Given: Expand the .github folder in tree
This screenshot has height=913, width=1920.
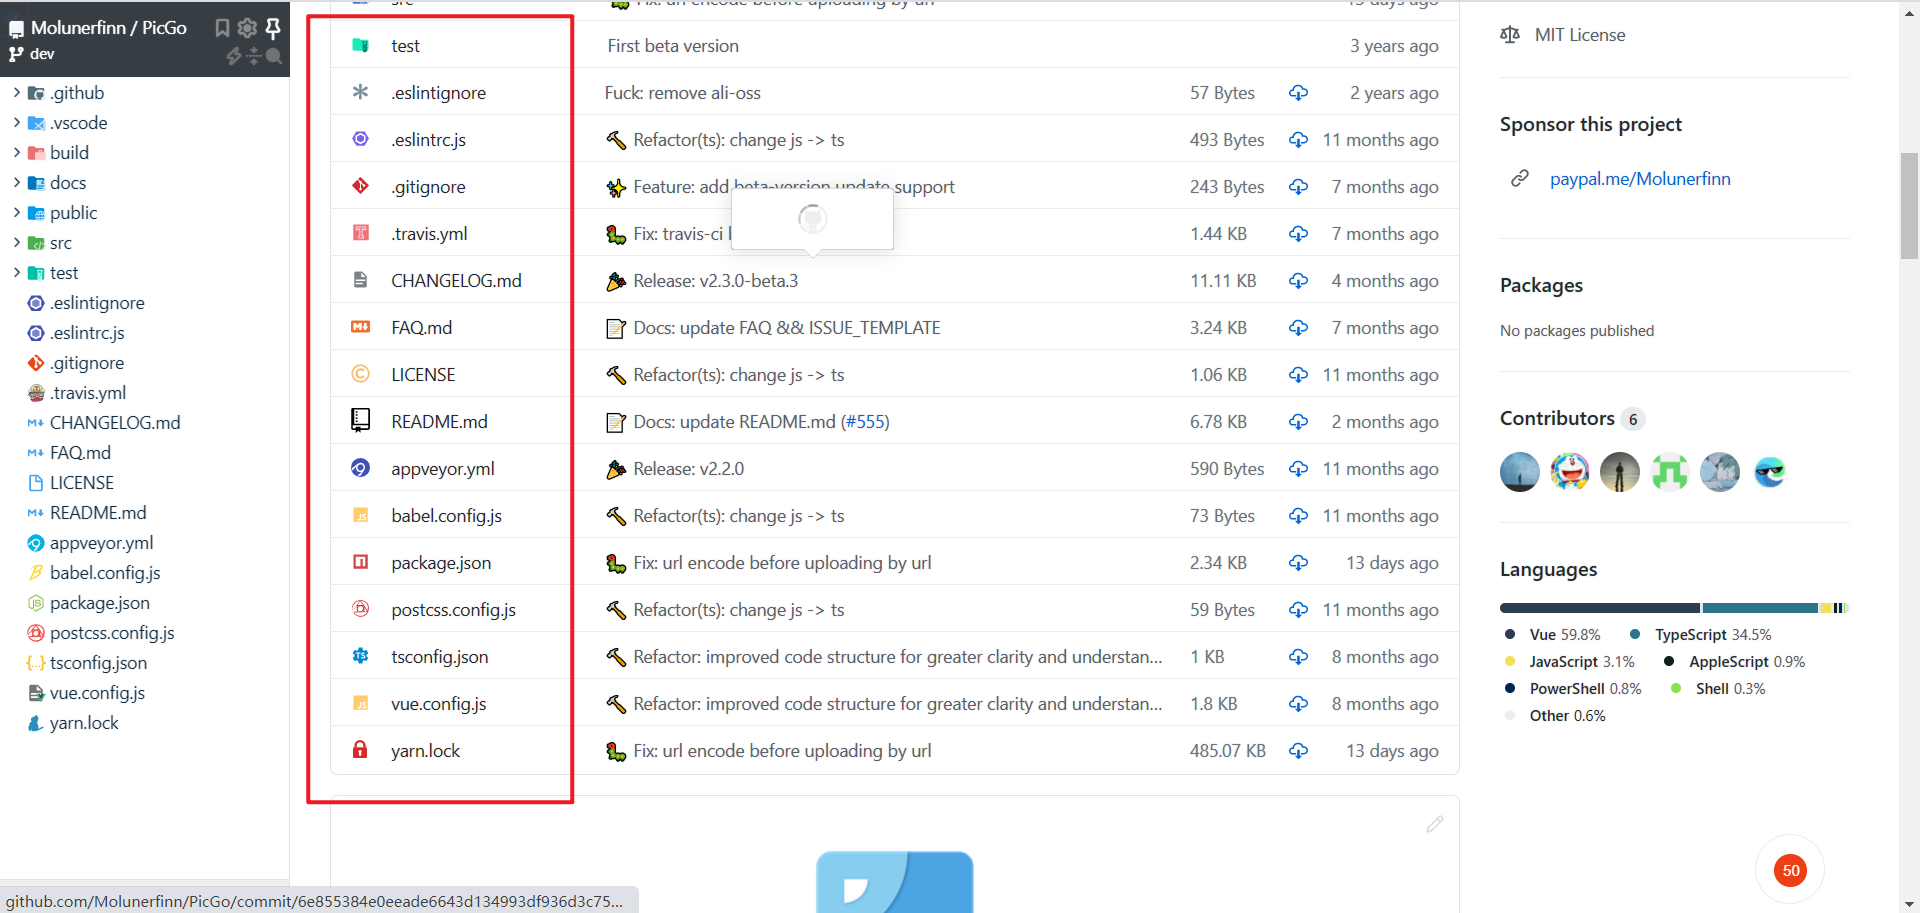Looking at the screenshot, I should [17, 93].
